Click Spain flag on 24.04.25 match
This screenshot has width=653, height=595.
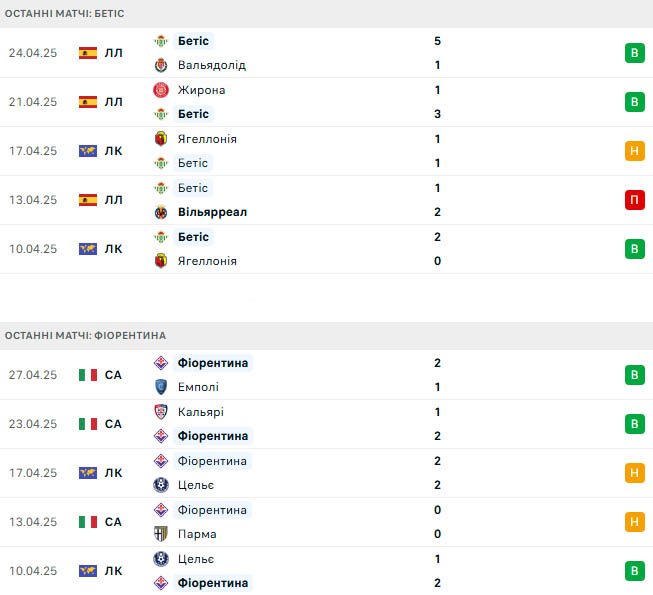tap(88, 53)
